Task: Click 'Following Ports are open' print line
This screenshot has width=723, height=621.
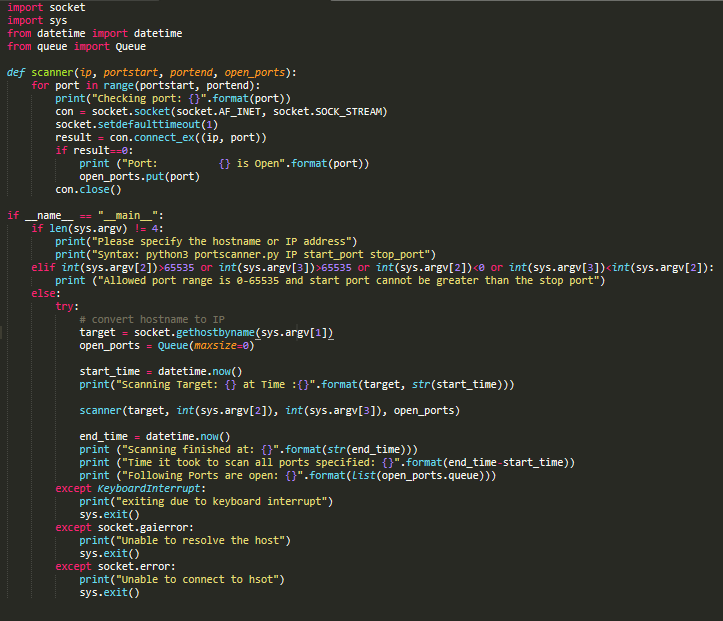Action: point(288,475)
